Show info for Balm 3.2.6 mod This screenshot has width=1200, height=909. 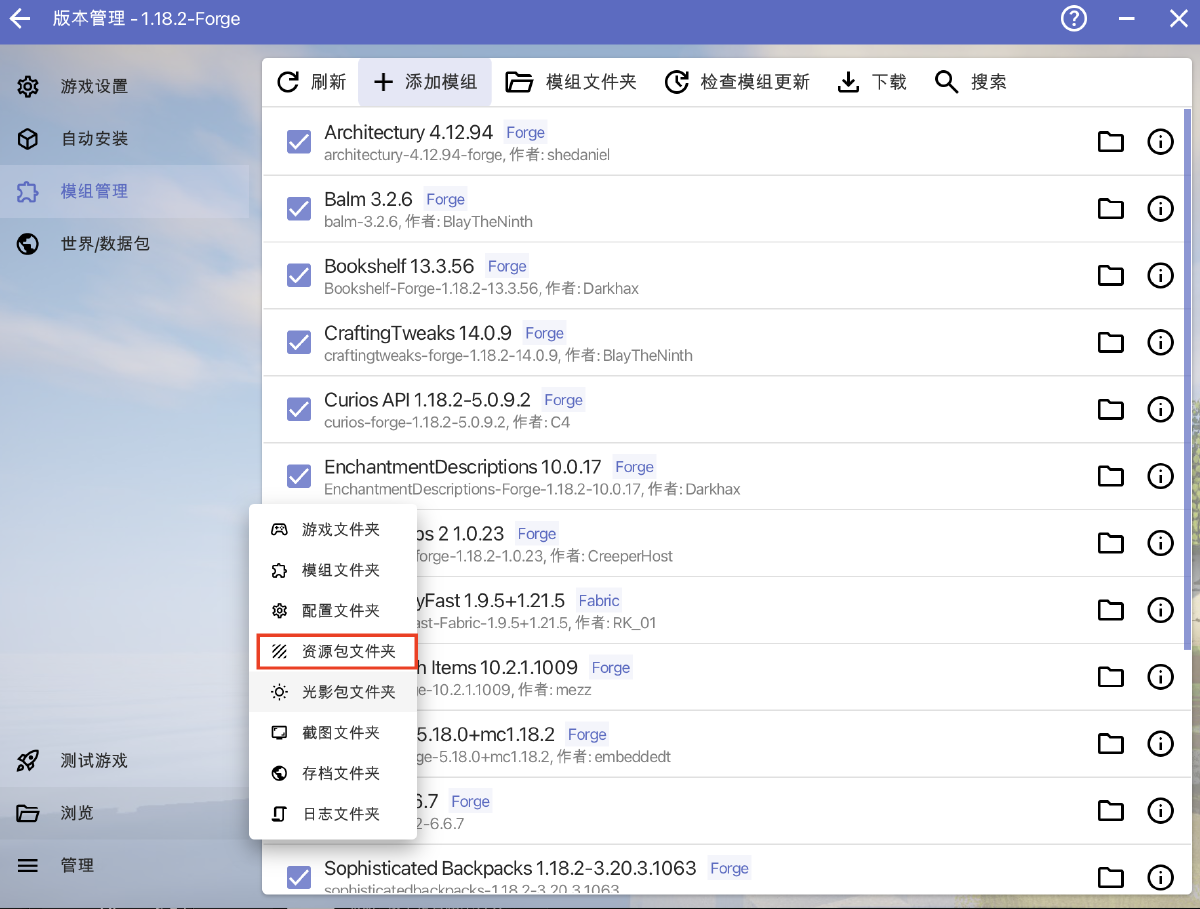[1160, 209]
